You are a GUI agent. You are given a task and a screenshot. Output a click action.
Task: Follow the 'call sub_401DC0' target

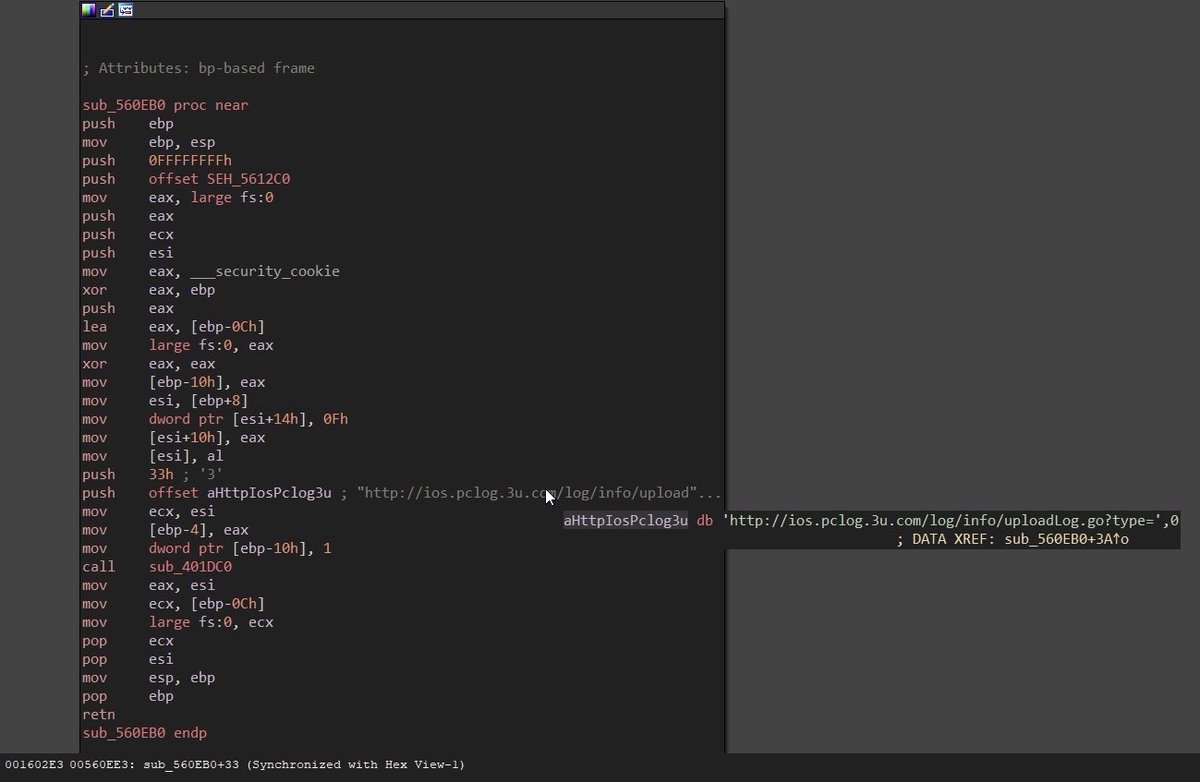tap(190, 567)
